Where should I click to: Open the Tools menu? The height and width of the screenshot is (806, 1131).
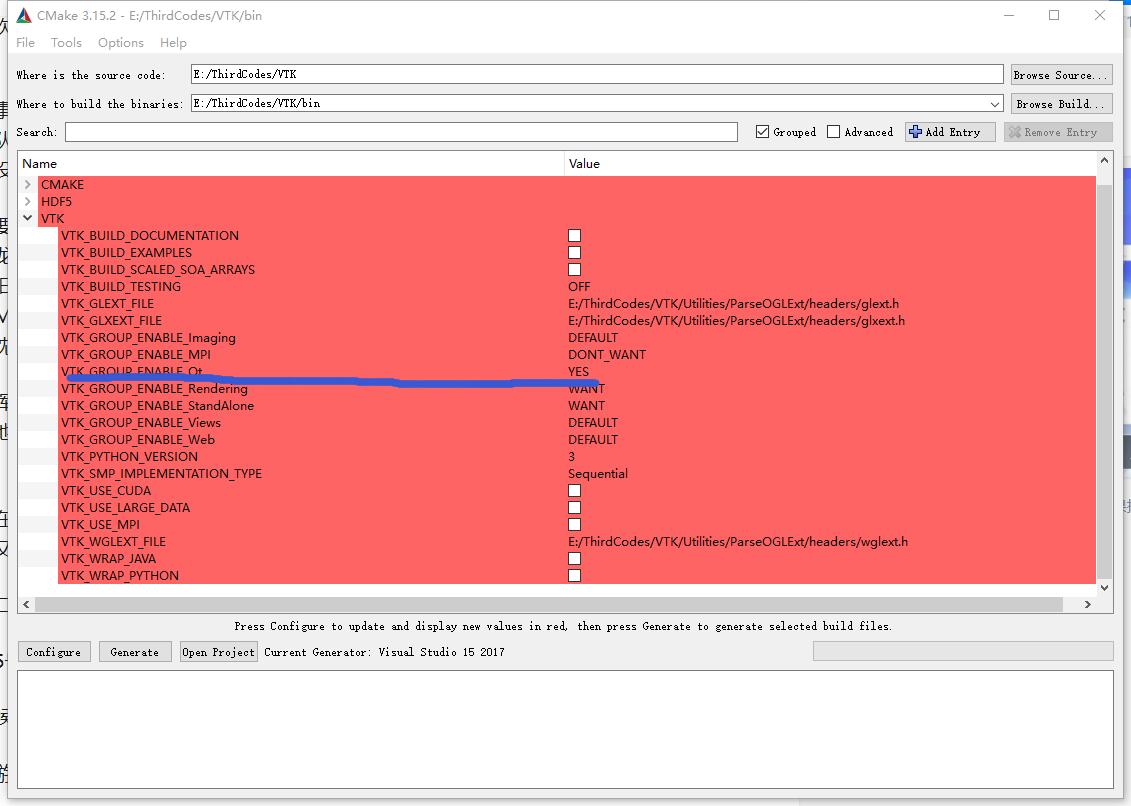(66, 43)
